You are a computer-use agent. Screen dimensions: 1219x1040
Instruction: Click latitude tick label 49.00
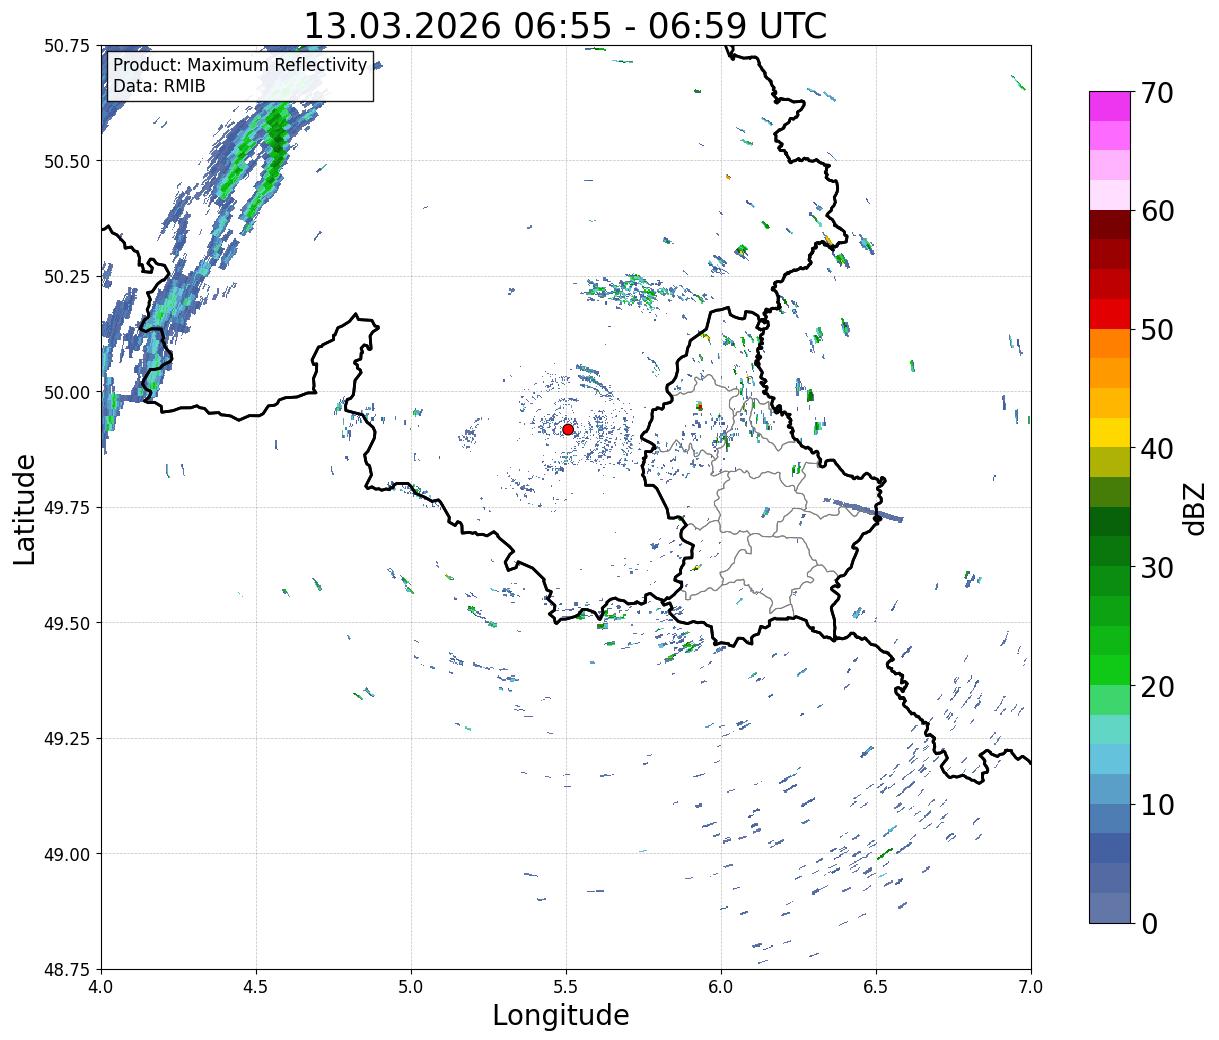67,854
